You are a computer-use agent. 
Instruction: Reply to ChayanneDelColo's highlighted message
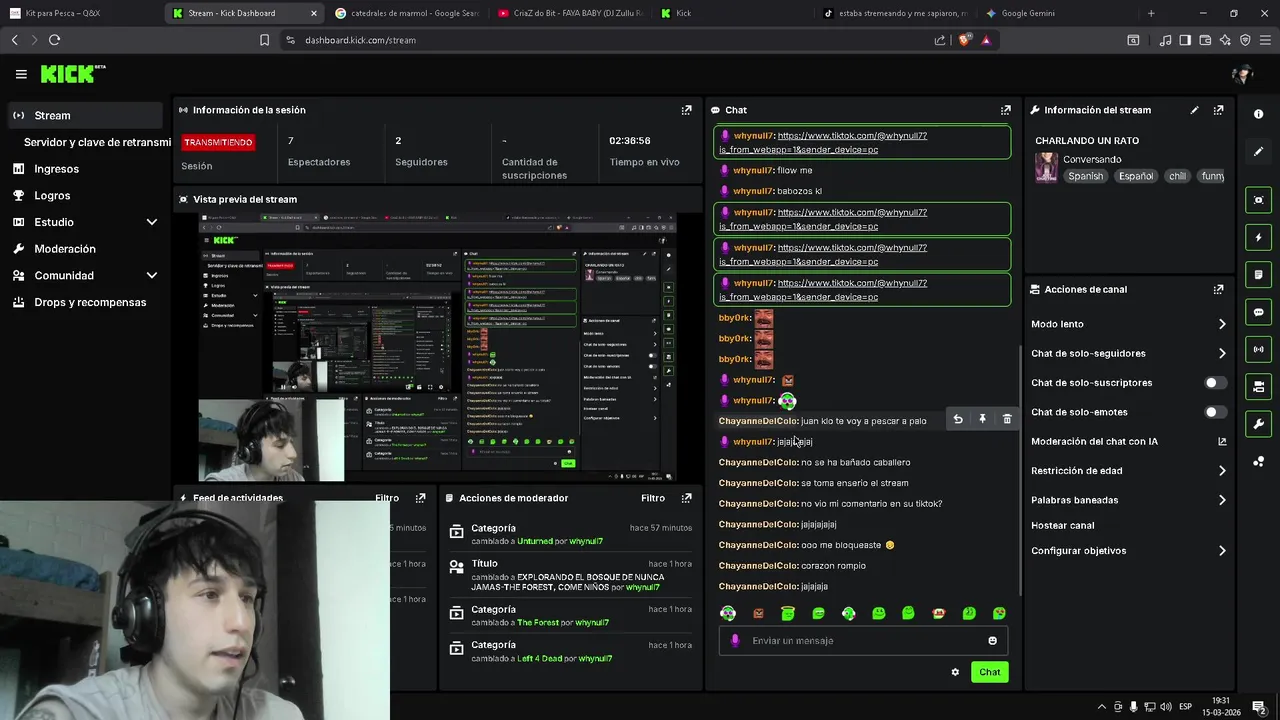click(x=958, y=420)
